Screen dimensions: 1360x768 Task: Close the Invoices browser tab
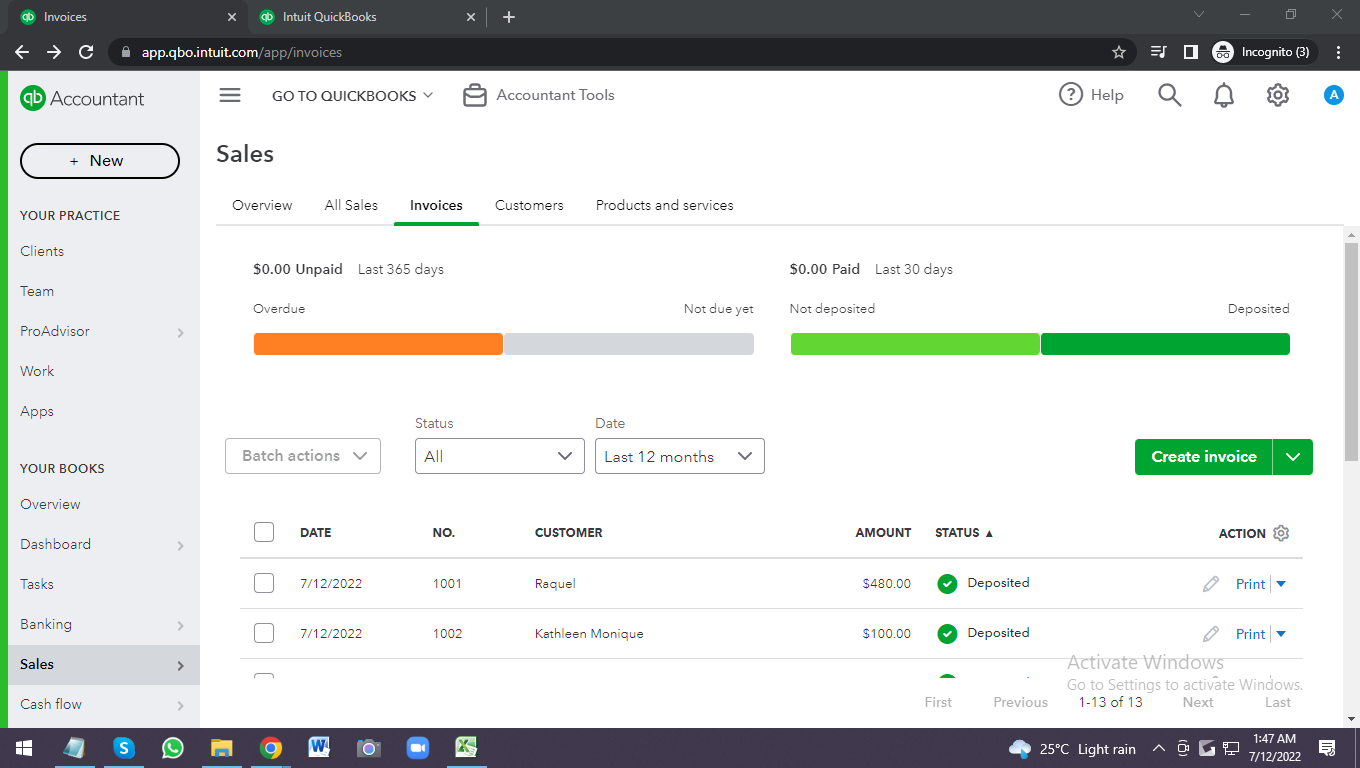232,17
